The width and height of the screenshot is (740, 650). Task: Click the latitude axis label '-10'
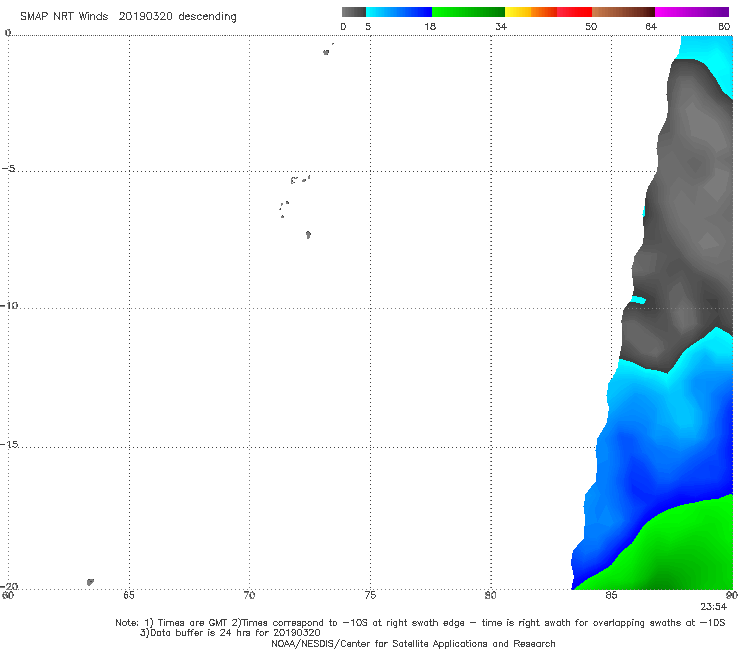click(x=9, y=305)
